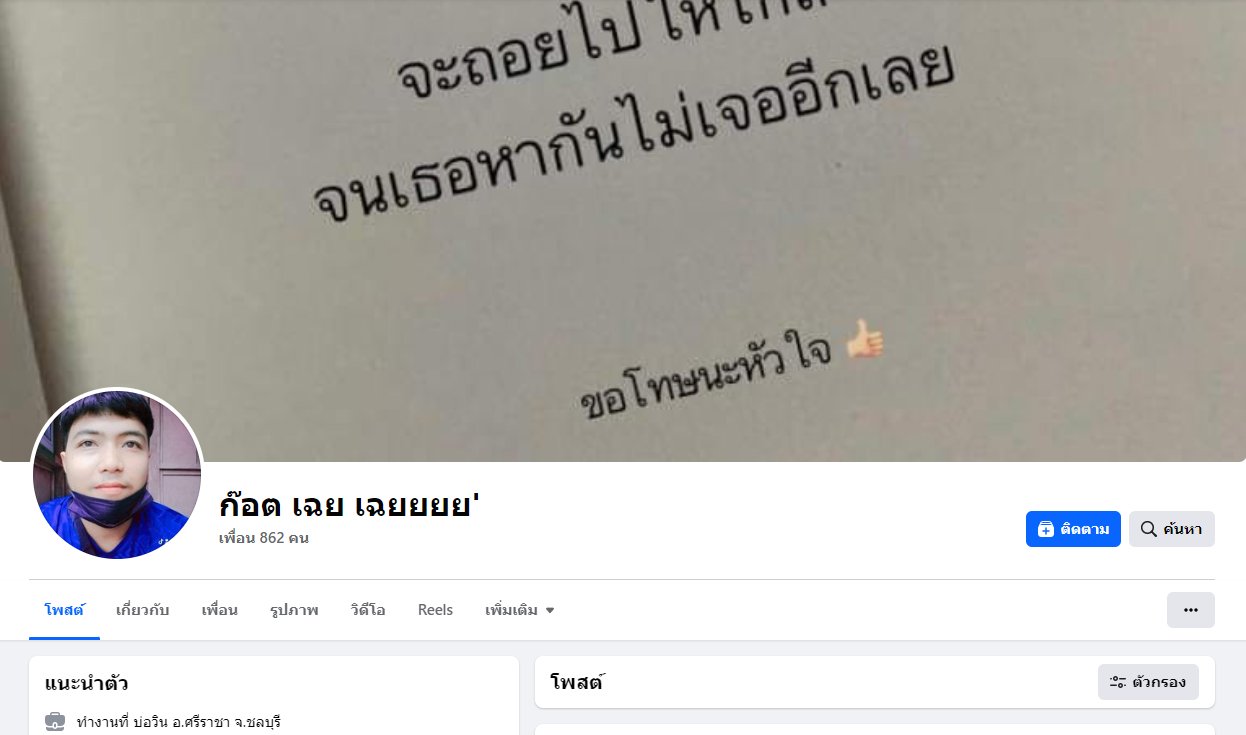The image size is (1246, 735).
Task: Click the follow icon in the ติดตาม button
Action: coord(1046,529)
